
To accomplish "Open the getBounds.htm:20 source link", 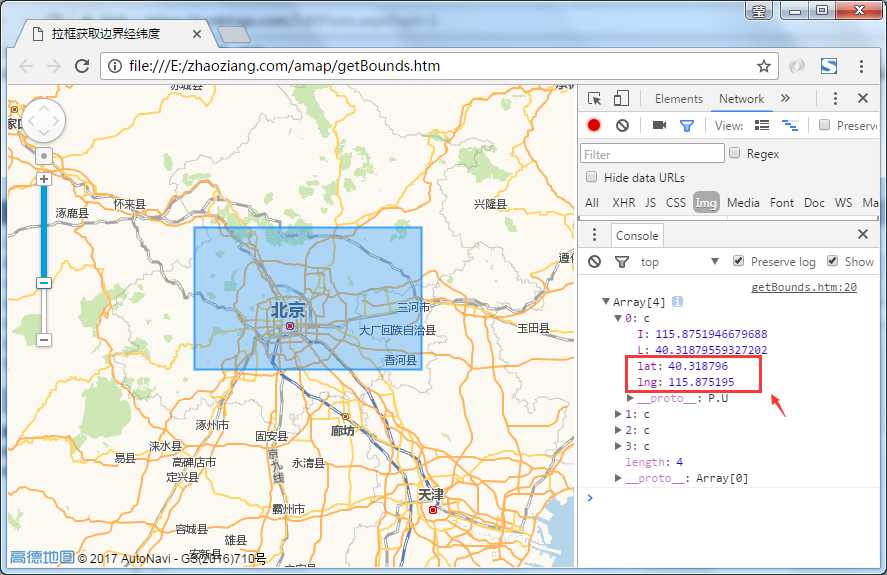I will tap(803, 287).
